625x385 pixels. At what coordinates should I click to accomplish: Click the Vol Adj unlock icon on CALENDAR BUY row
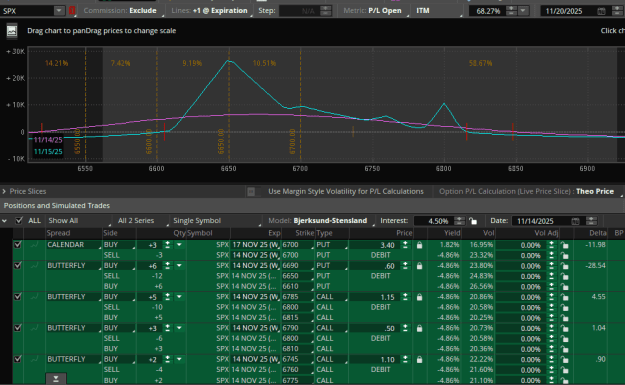564,245
